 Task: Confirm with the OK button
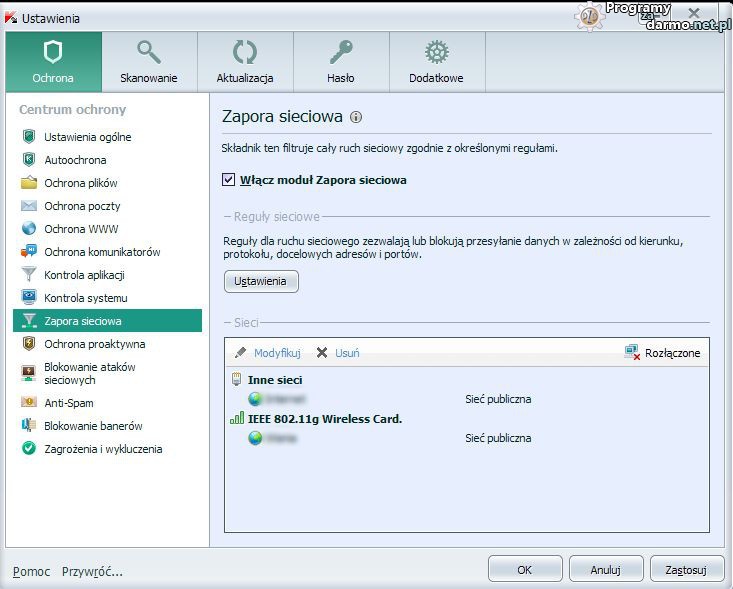[x=525, y=569]
